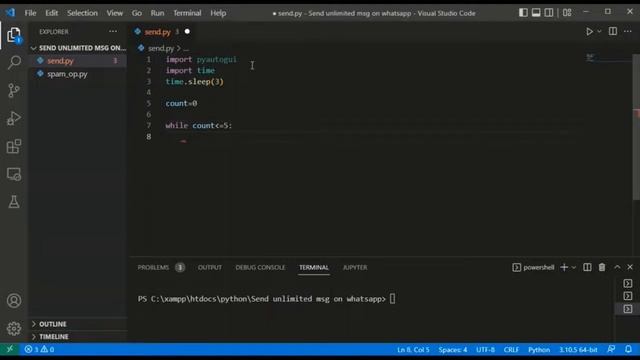This screenshot has height=360, width=640.
Task: Open the Go menu
Action: point(137,13)
